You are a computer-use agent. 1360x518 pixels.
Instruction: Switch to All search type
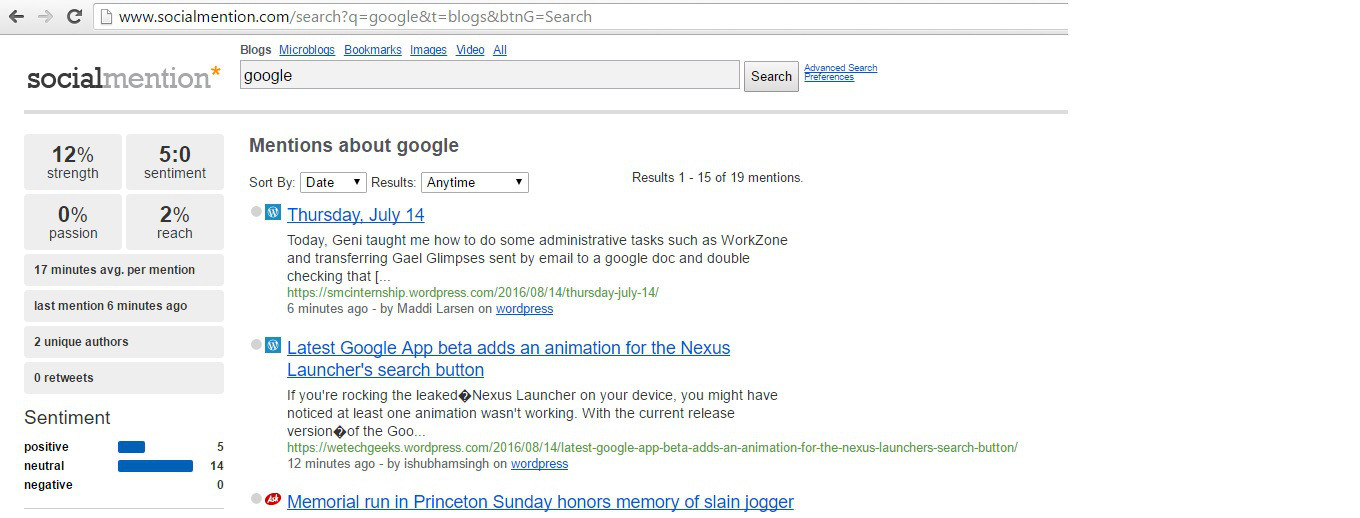coord(500,50)
